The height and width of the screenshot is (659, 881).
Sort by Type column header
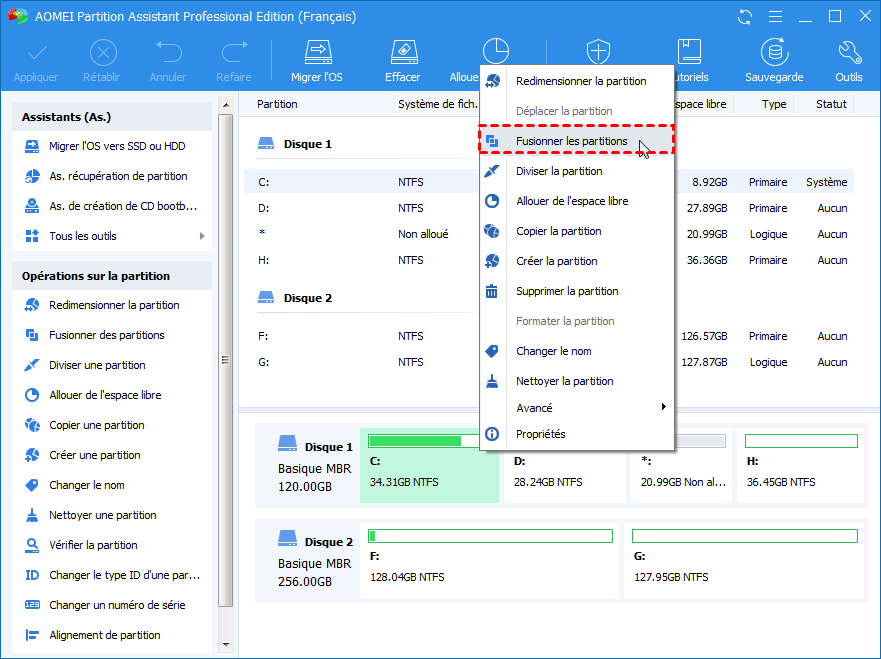click(x=774, y=104)
